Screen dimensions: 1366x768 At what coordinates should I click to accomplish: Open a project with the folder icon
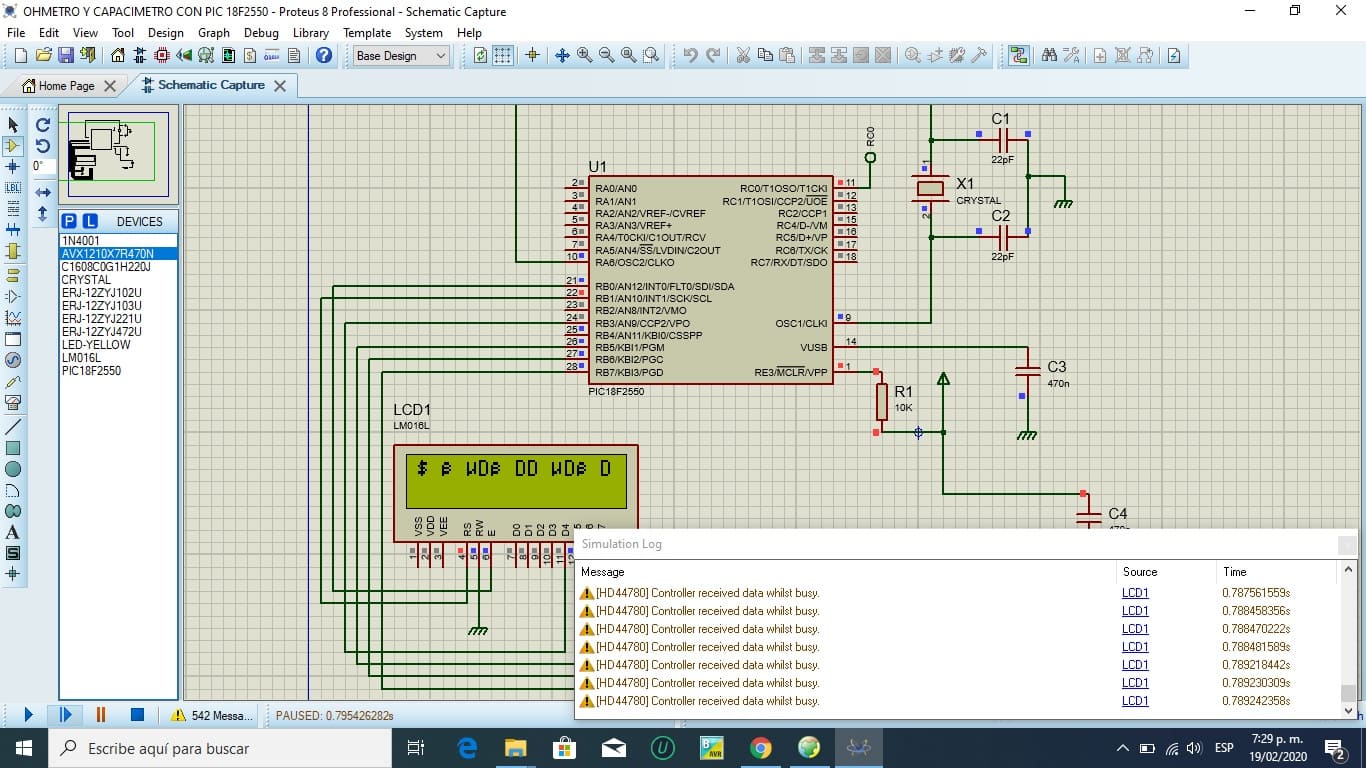pos(44,56)
